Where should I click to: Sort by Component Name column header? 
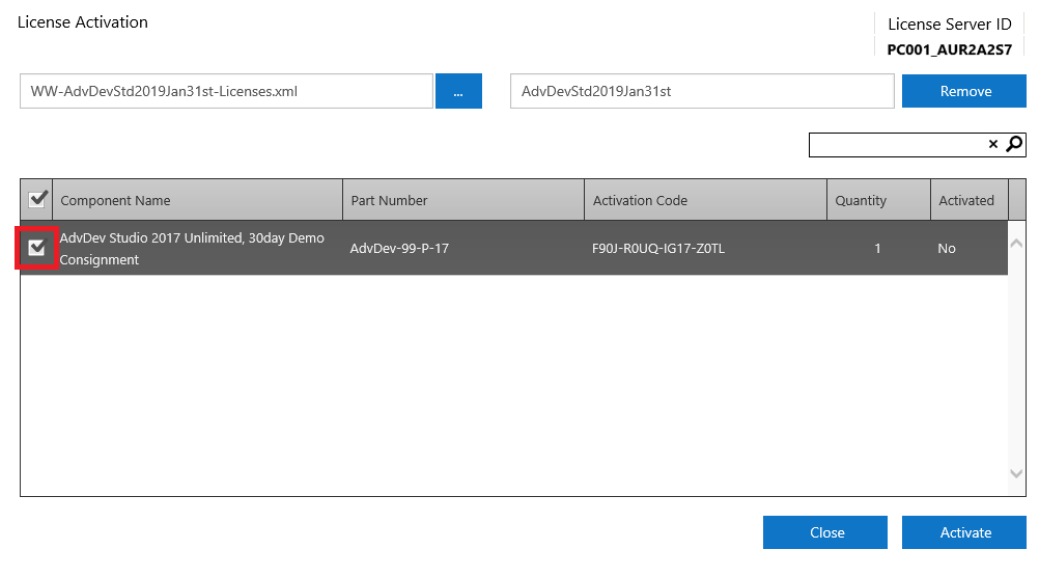(x=198, y=200)
